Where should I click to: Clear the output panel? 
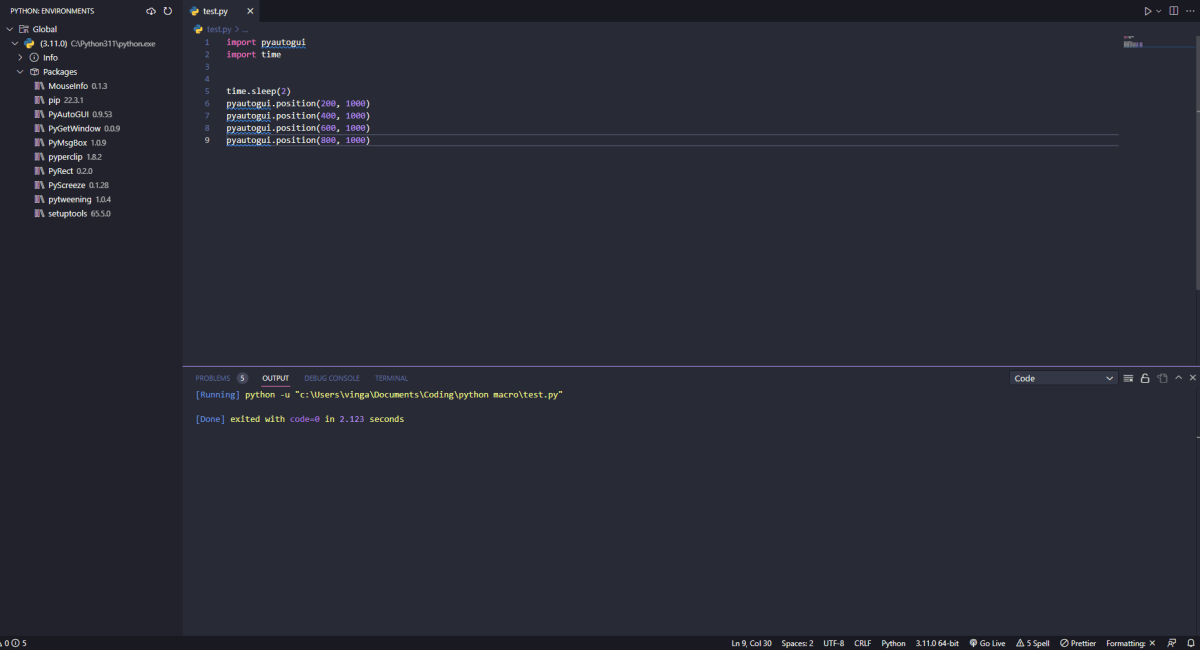pyautogui.click(x=1129, y=378)
